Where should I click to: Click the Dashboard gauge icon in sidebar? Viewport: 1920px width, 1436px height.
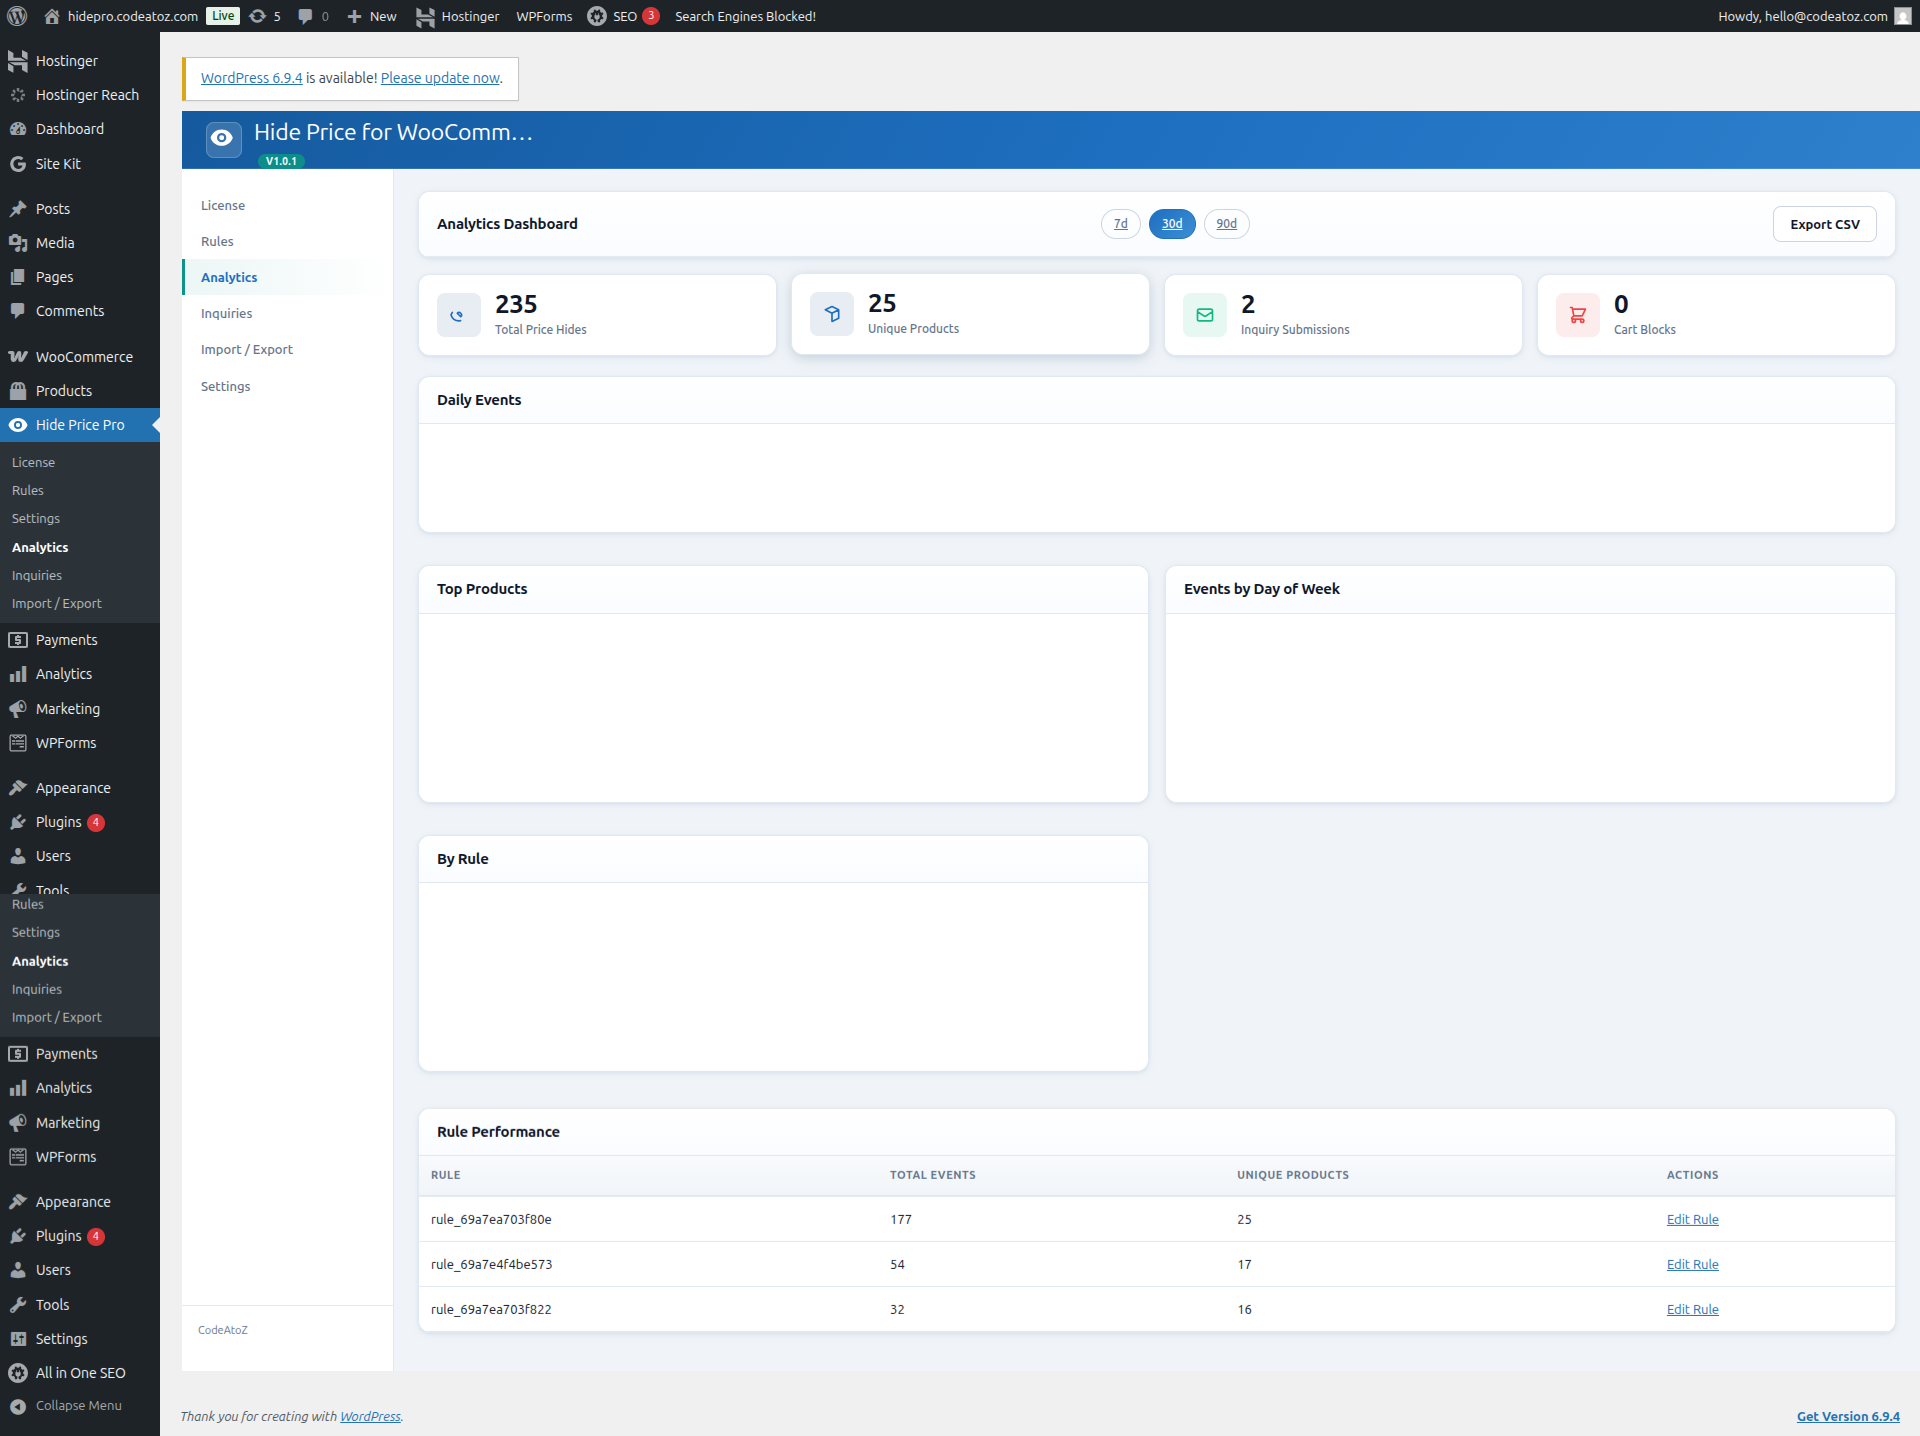pos(18,129)
